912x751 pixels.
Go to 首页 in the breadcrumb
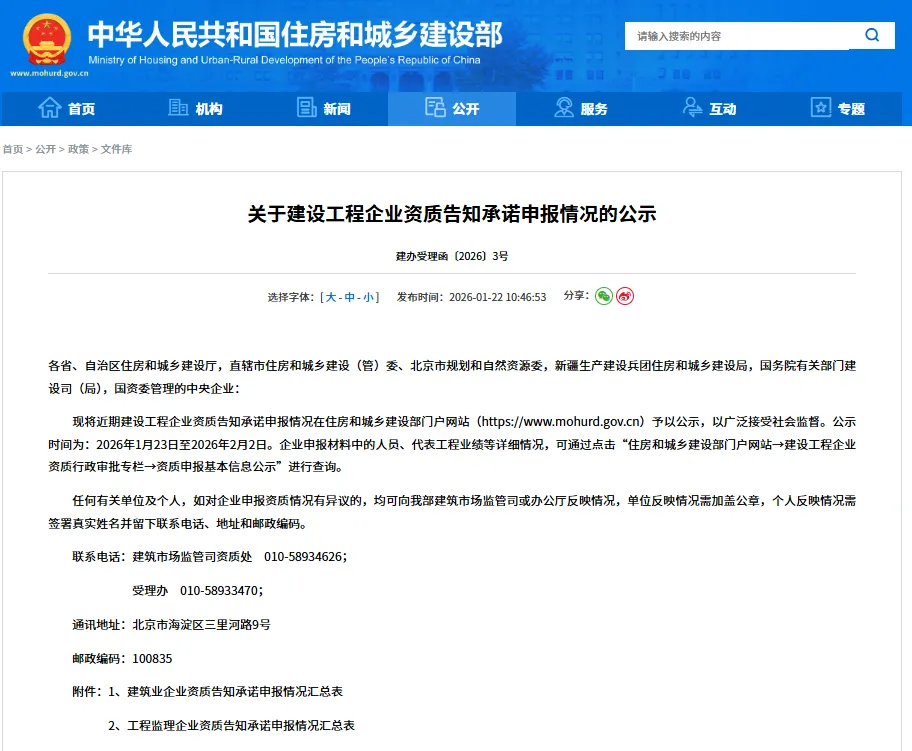tap(13, 150)
